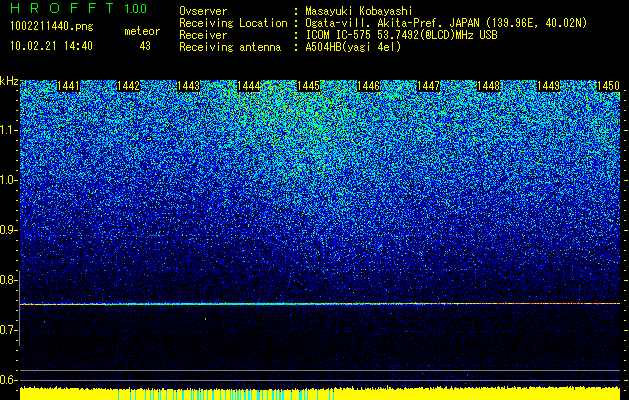Image resolution: width=629 pixels, height=400 pixels.
Task: Click the 1444 time marker
Action: [248, 86]
